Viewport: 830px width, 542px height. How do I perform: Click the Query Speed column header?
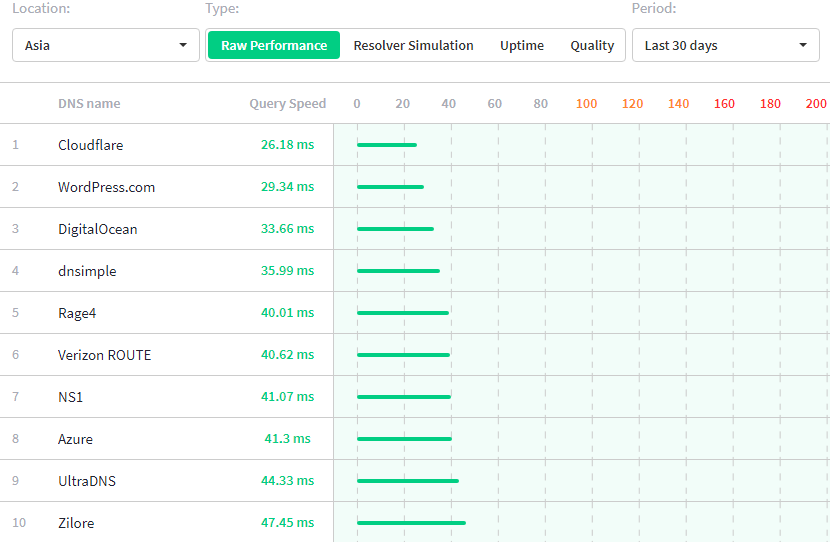(x=287, y=104)
